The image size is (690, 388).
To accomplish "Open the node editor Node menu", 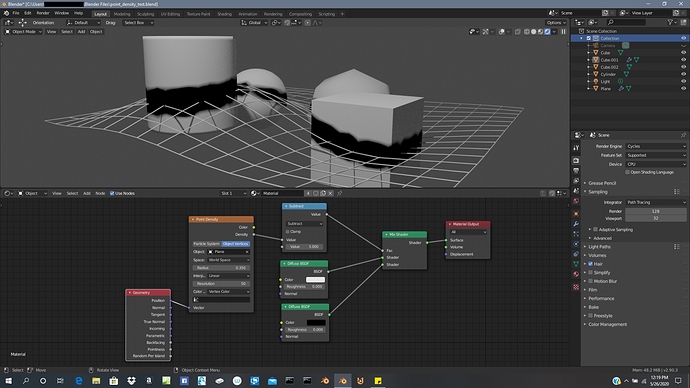I will [x=100, y=193].
